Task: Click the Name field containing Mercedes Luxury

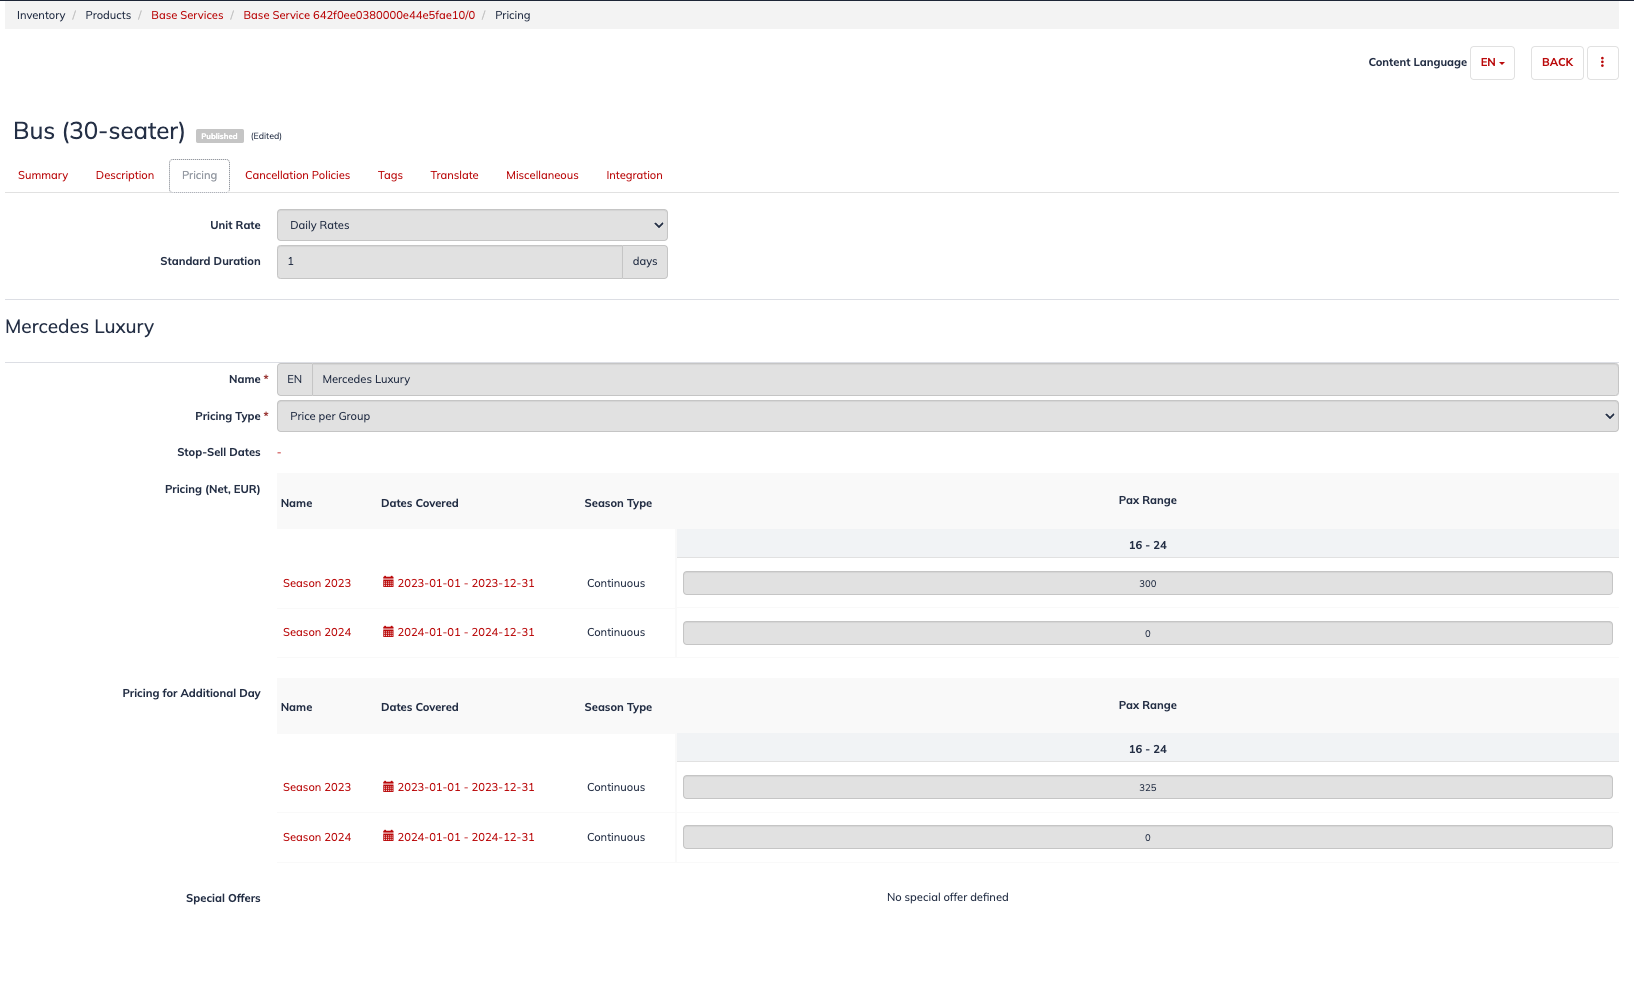Action: (x=965, y=379)
